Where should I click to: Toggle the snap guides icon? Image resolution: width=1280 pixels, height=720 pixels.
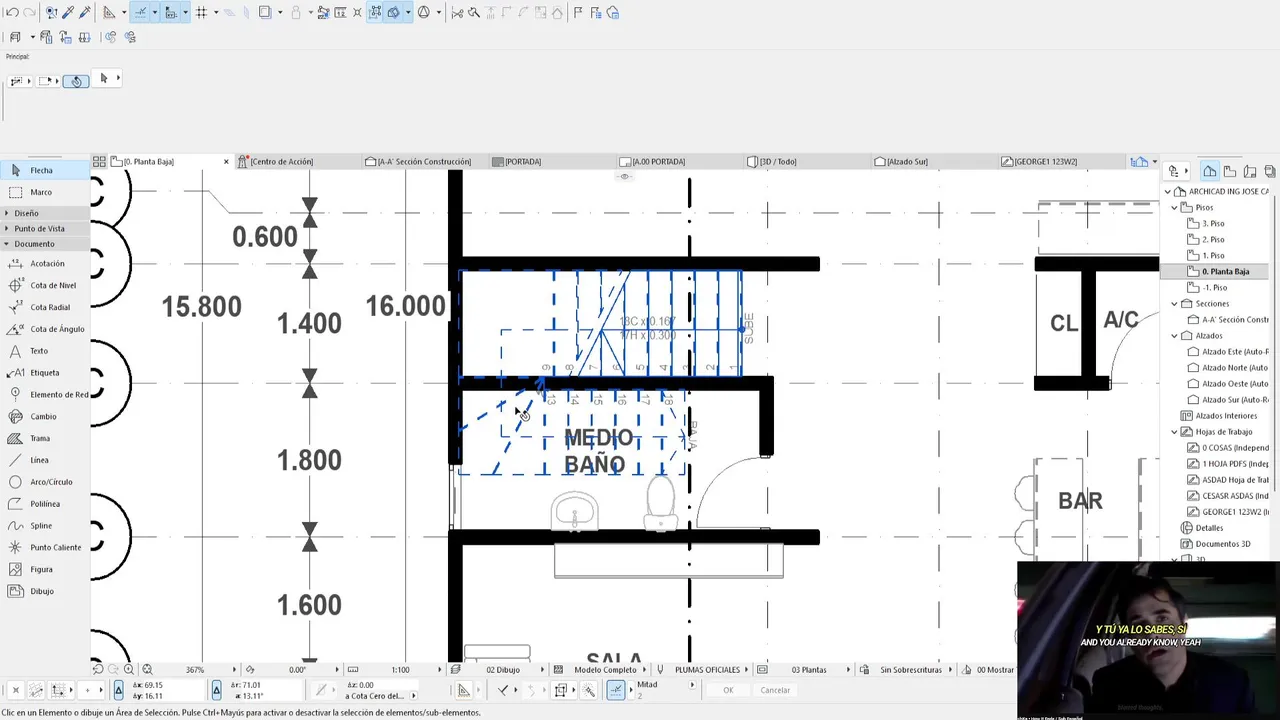tap(140, 13)
